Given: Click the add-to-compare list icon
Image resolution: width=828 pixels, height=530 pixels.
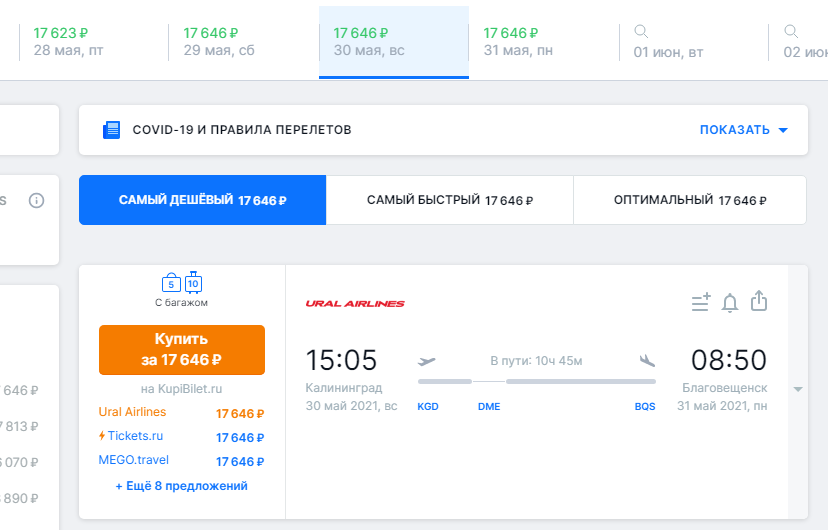Looking at the screenshot, I should [700, 302].
